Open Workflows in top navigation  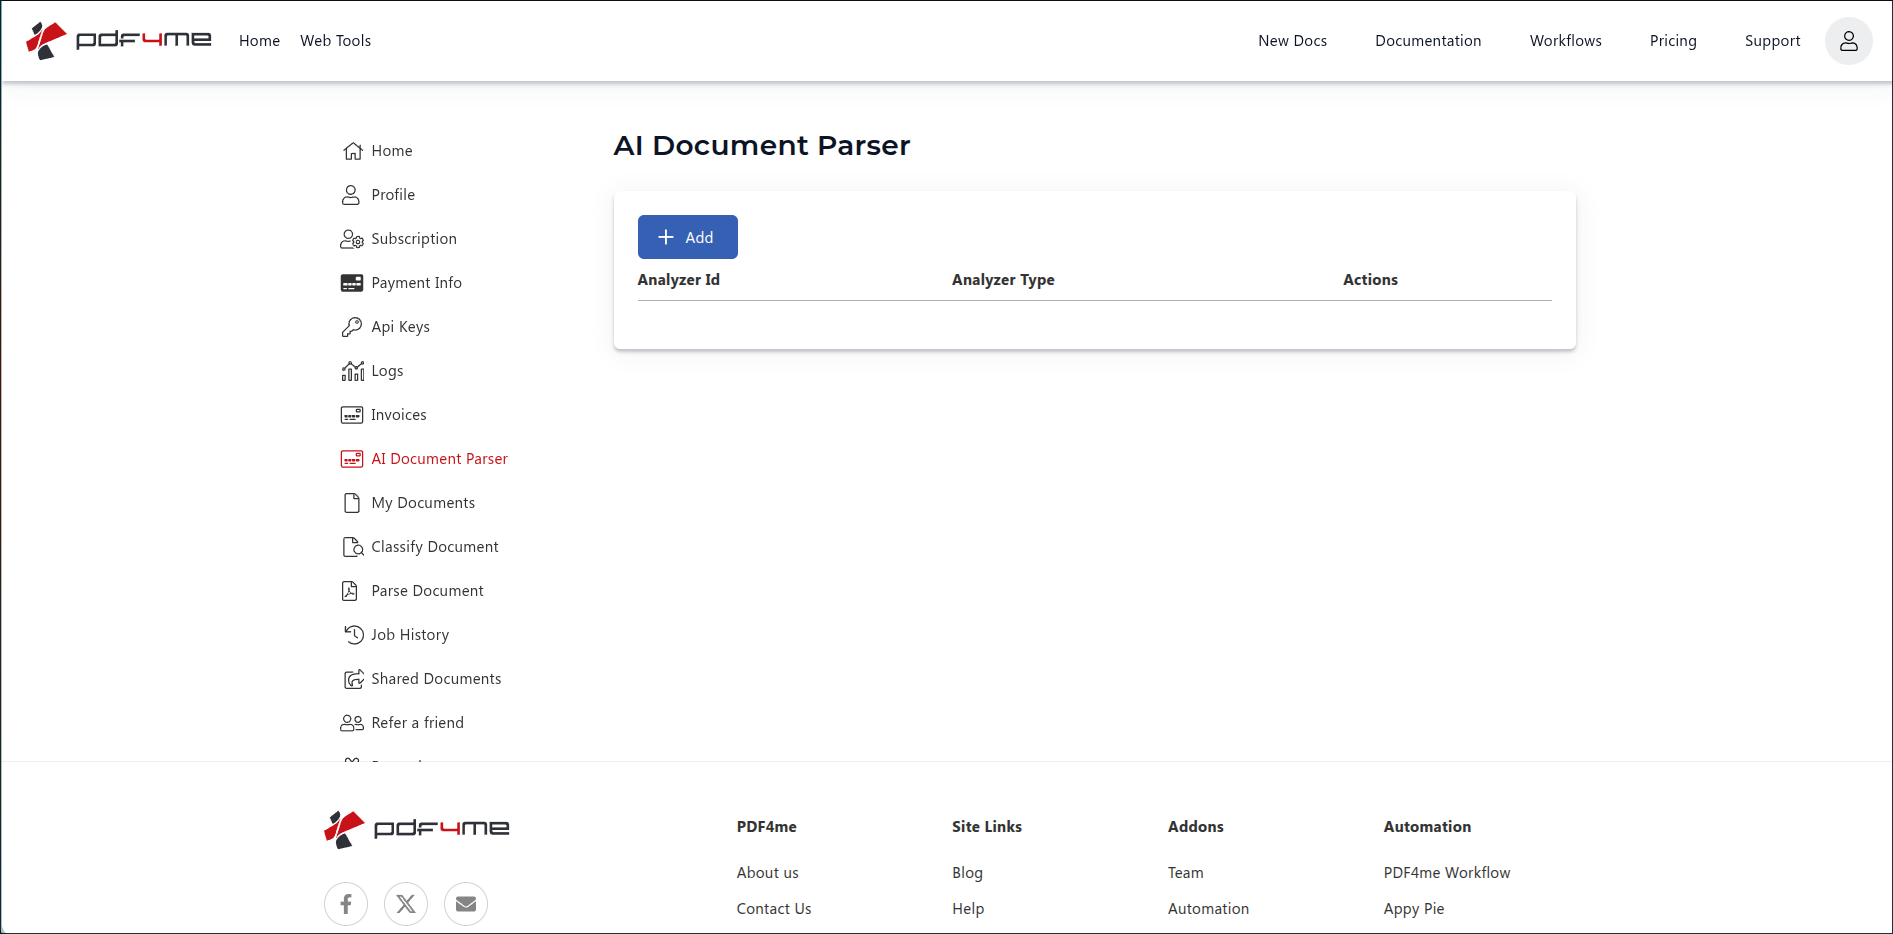pos(1565,41)
